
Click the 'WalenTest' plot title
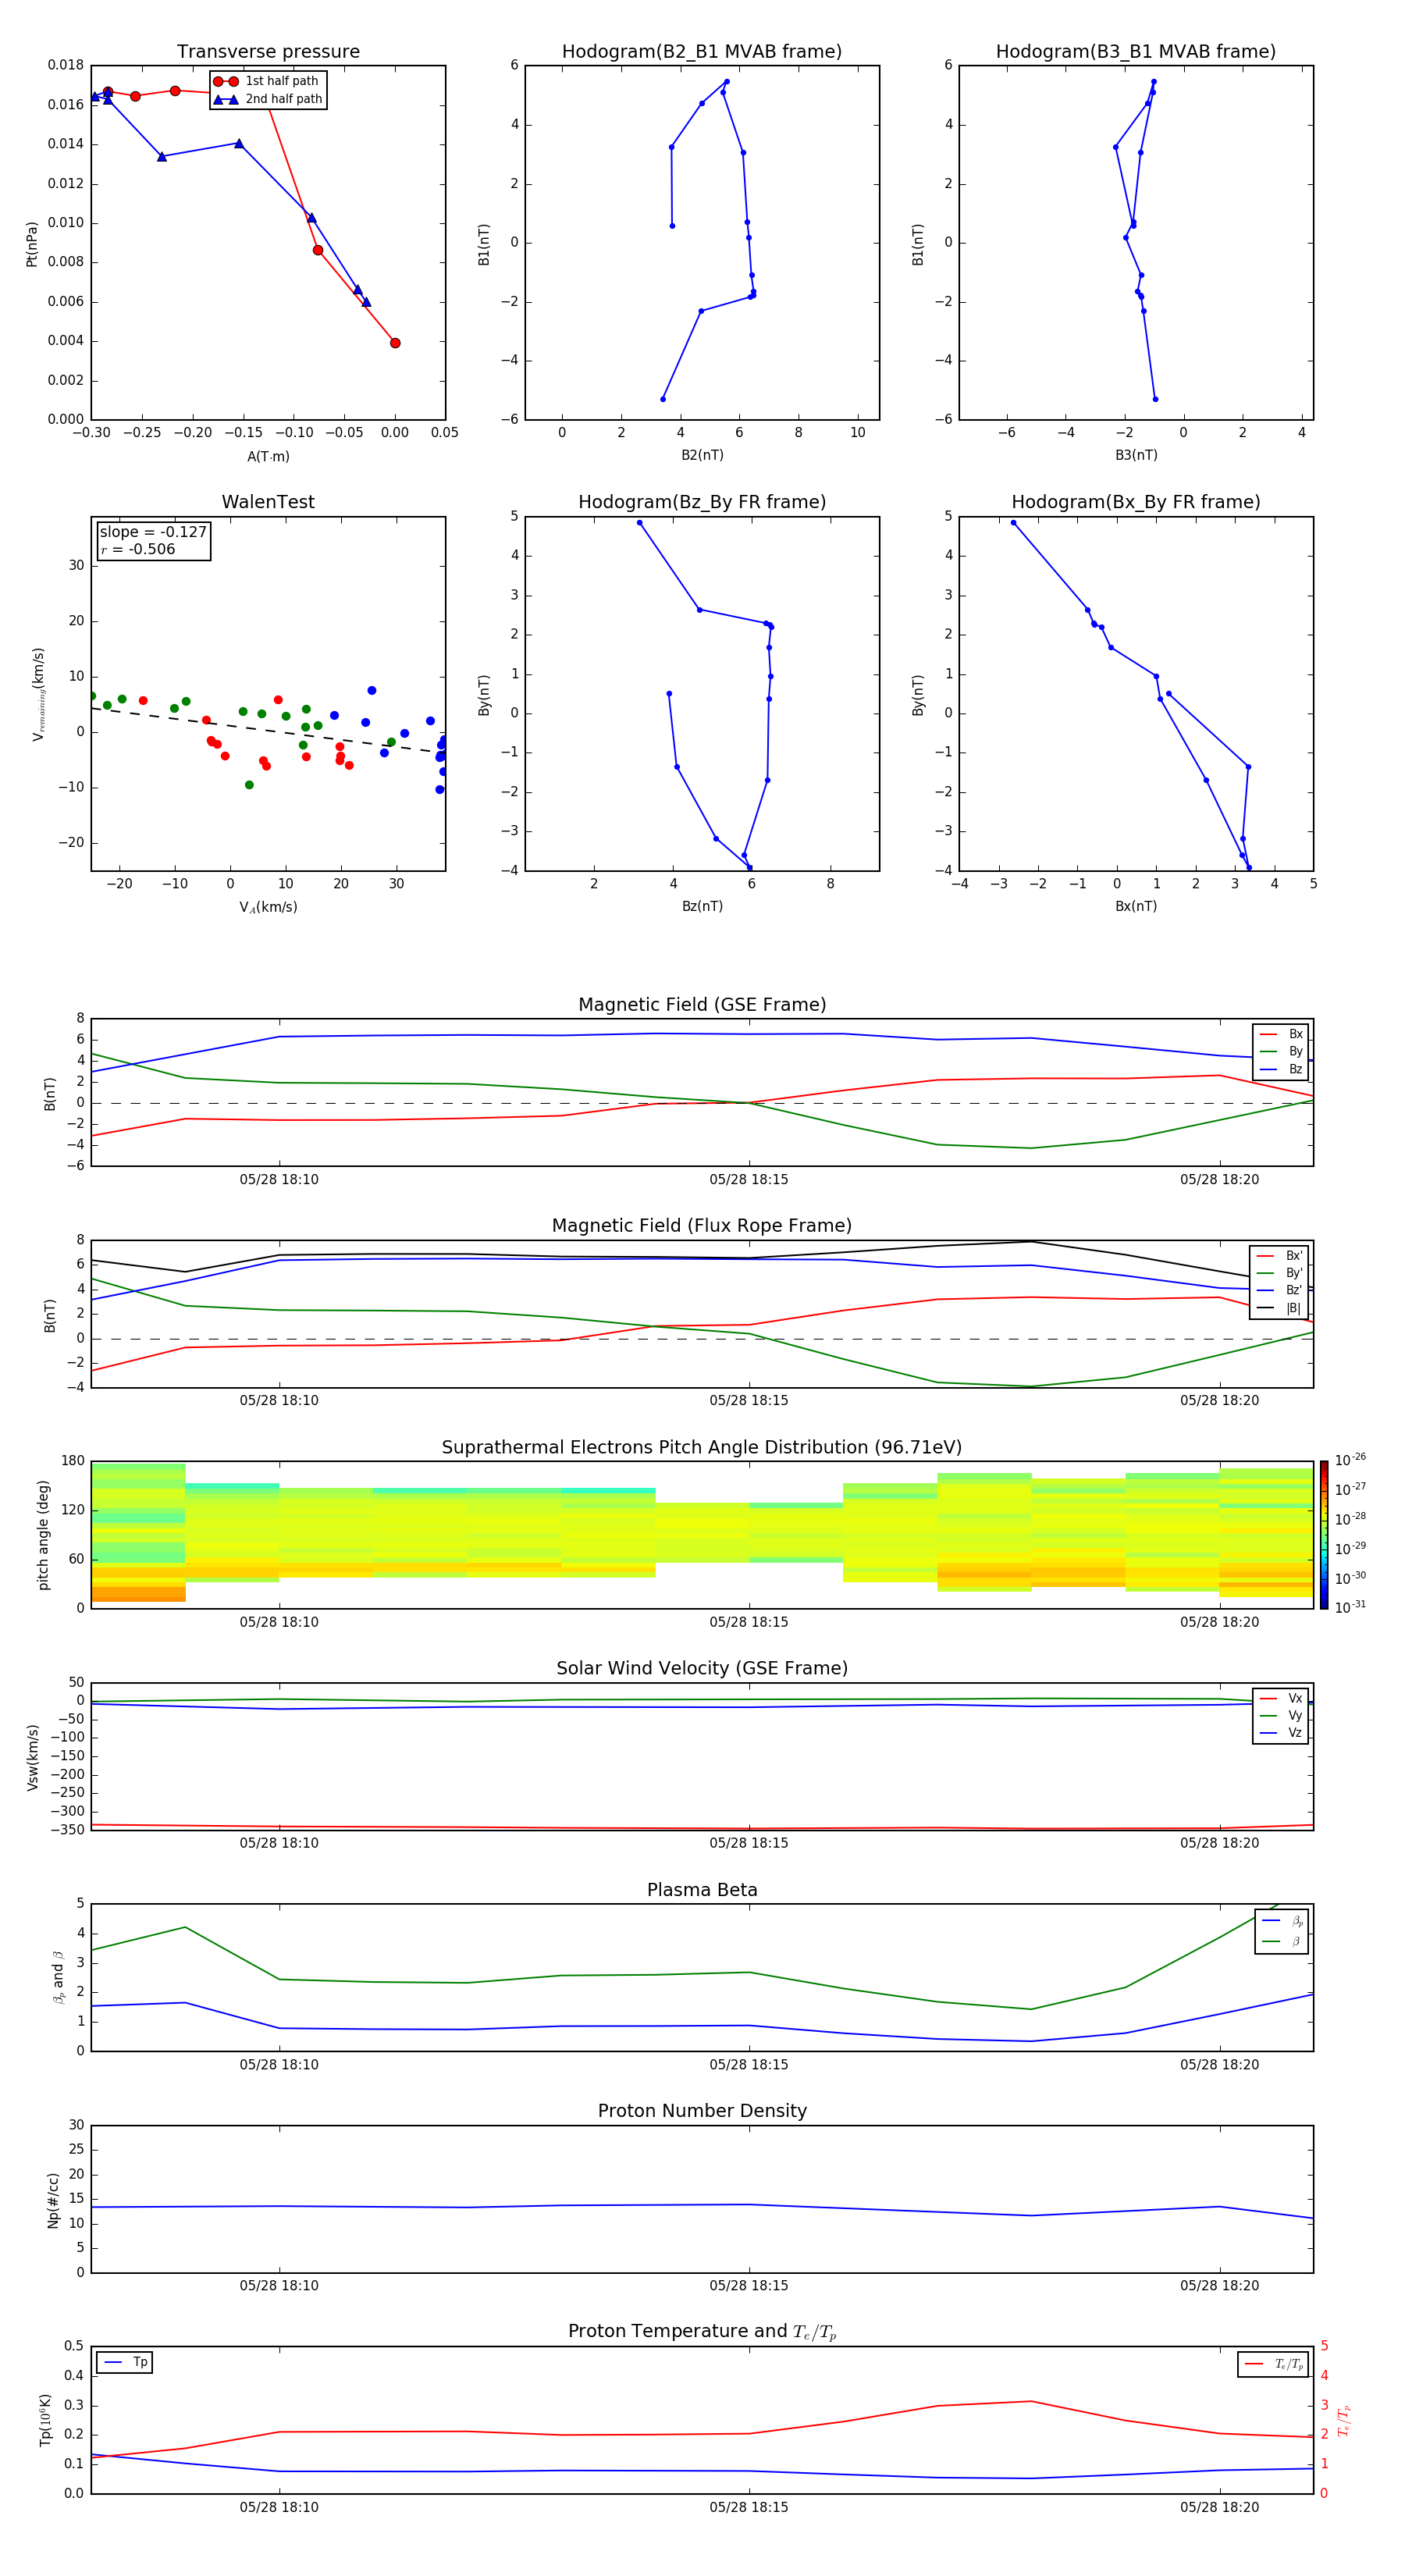tap(268, 502)
